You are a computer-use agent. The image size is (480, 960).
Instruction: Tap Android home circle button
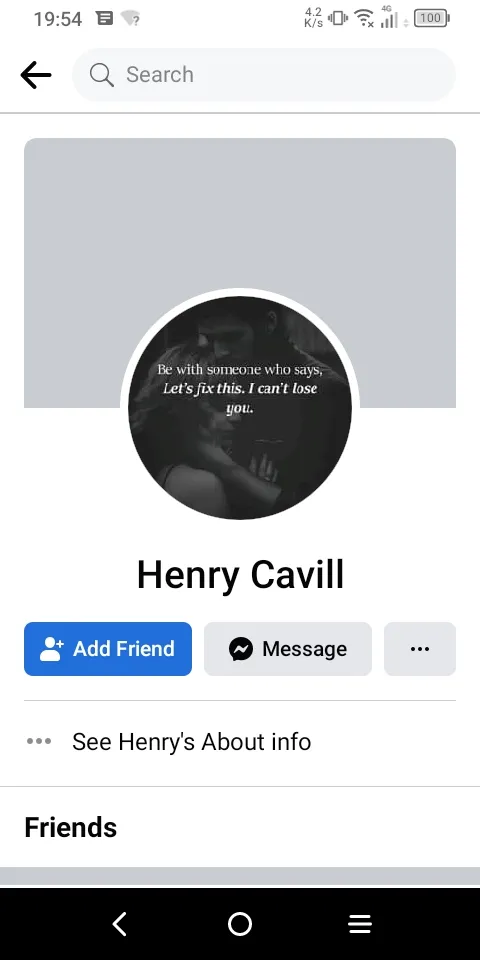[240, 924]
